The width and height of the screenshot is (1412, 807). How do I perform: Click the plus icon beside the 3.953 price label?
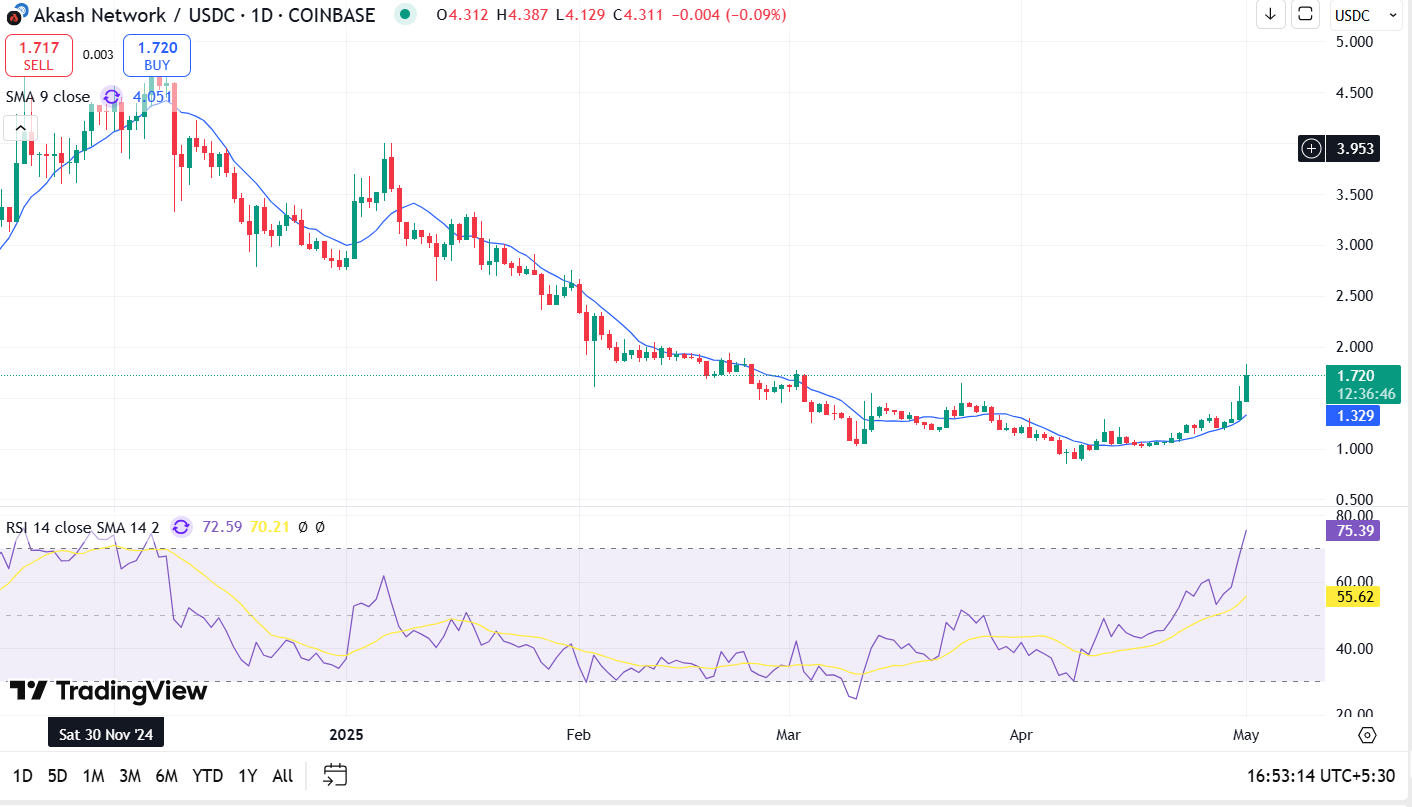point(1312,149)
